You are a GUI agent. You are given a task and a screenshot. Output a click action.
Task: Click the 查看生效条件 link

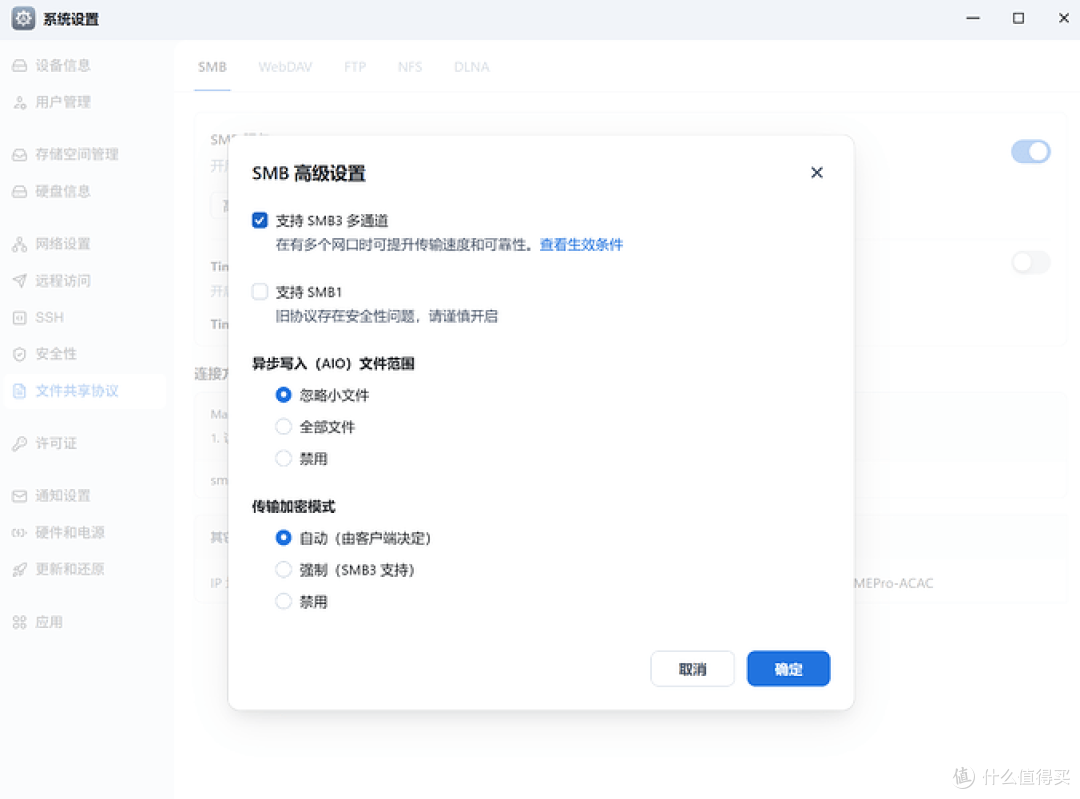[x=581, y=243]
